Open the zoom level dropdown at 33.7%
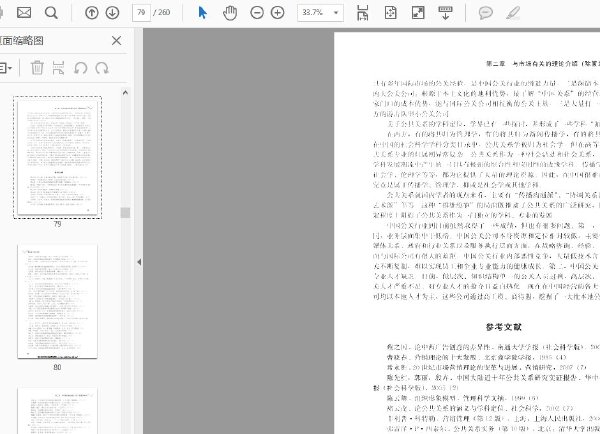Image resolution: width=600 pixels, height=434 pixels. [320, 13]
